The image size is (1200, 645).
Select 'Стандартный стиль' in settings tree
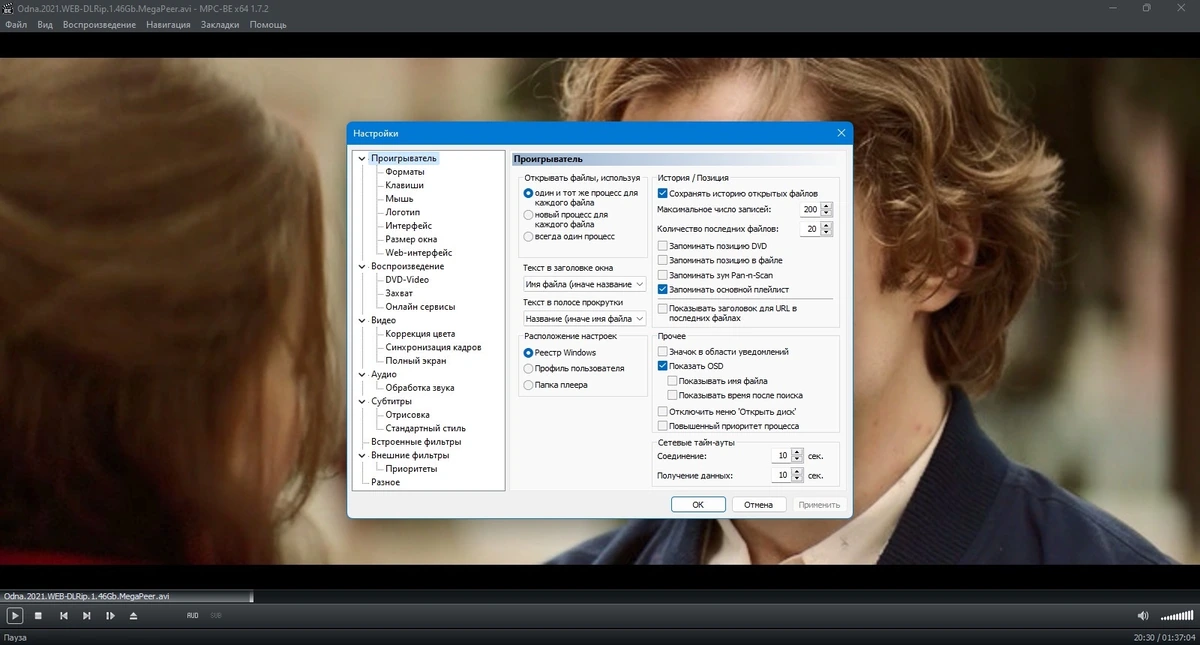[425, 428]
